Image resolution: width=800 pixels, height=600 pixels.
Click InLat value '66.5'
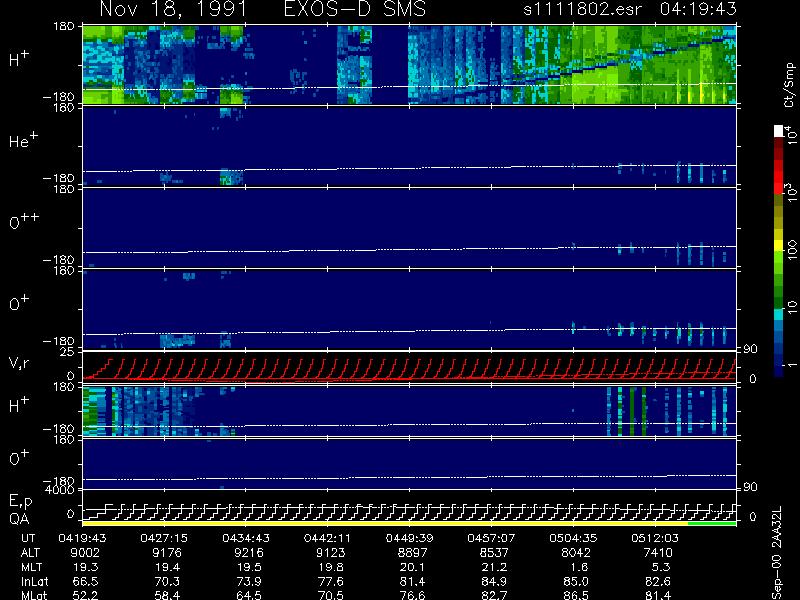[x=86, y=581]
